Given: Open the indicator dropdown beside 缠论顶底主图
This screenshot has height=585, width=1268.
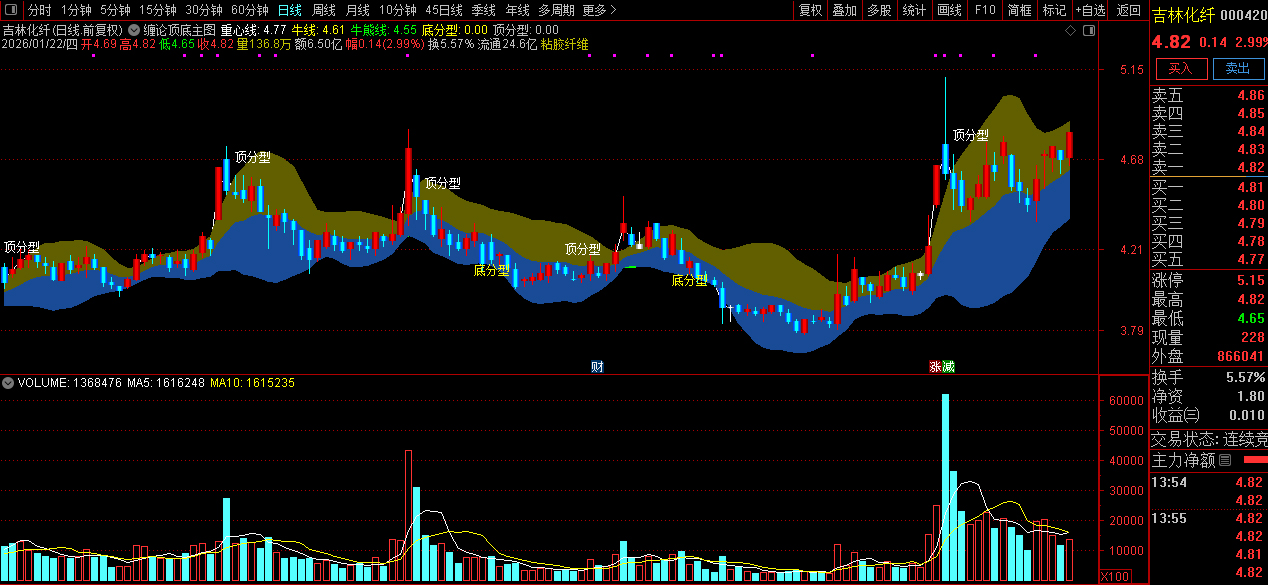Looking at the screenshot, I should (134, 30).
